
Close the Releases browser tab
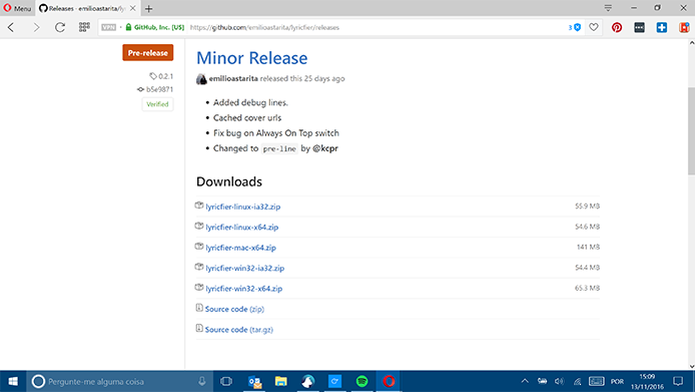133,8
